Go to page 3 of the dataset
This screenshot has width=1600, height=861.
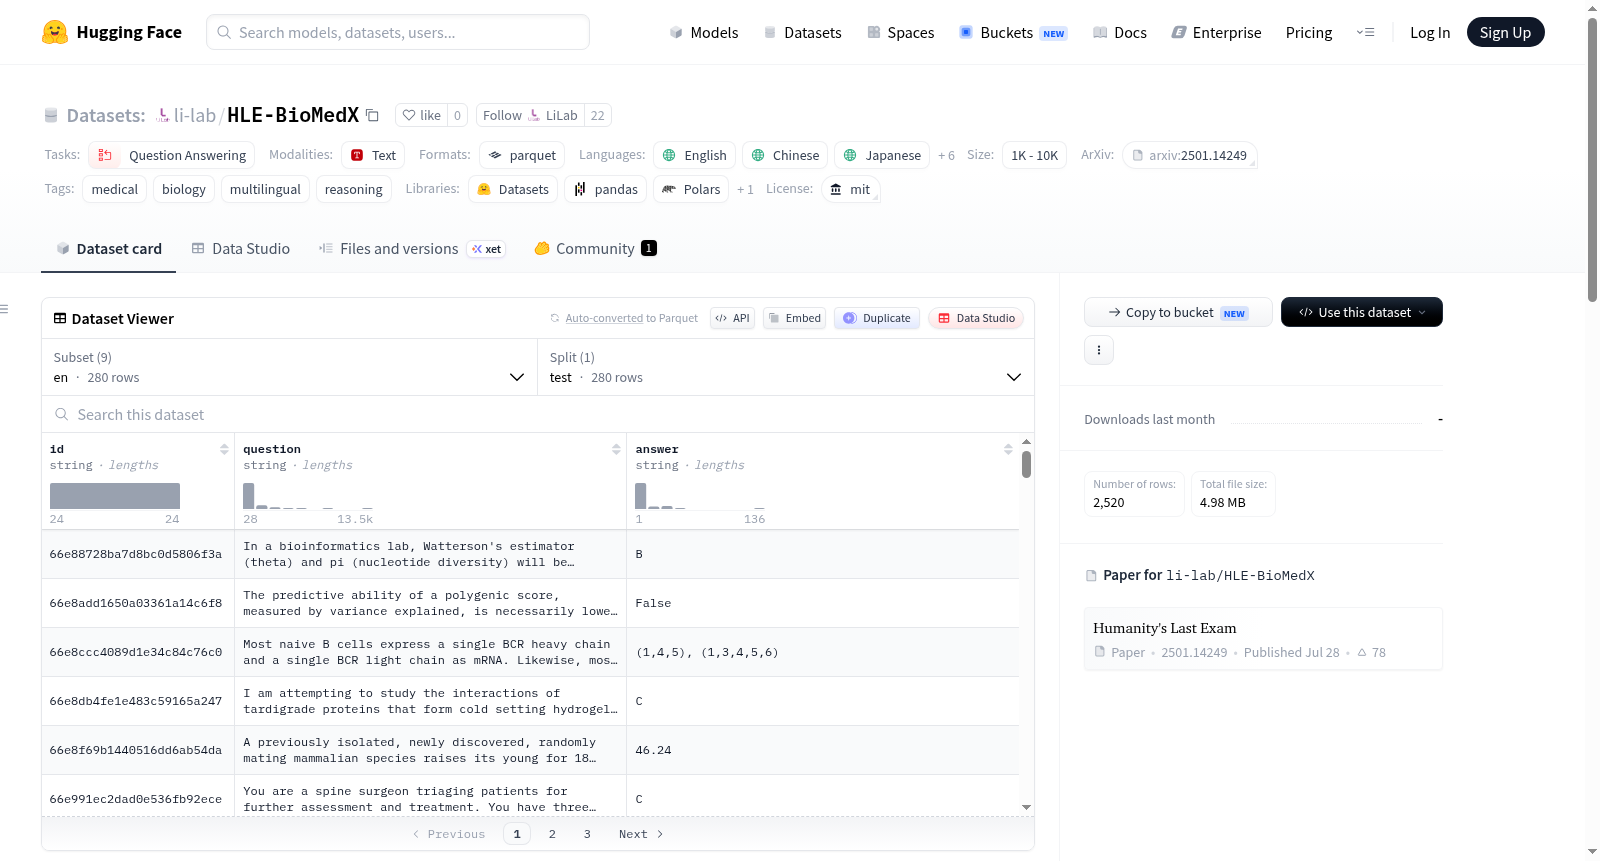coord(587,834)
